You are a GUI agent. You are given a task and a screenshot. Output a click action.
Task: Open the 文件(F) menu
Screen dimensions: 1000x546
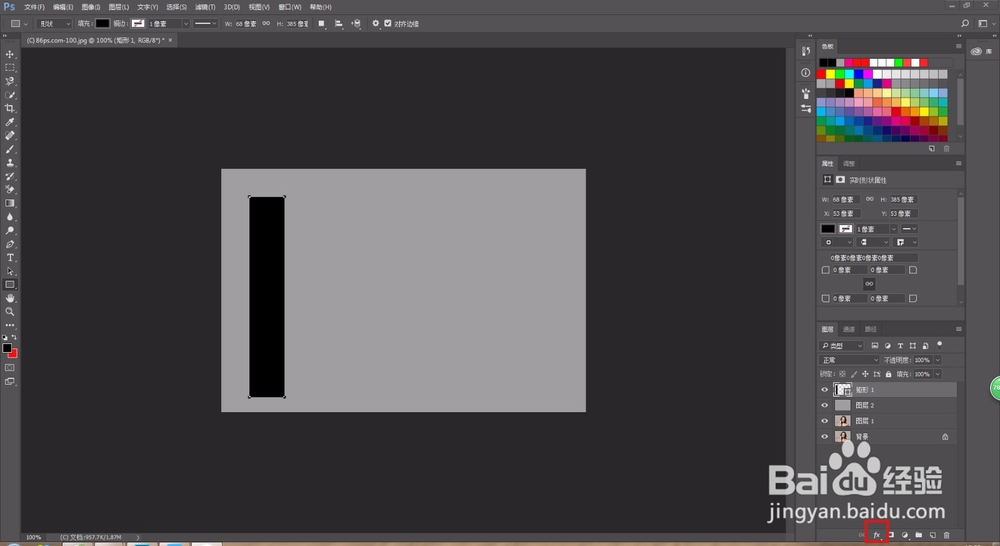[34, 7]
